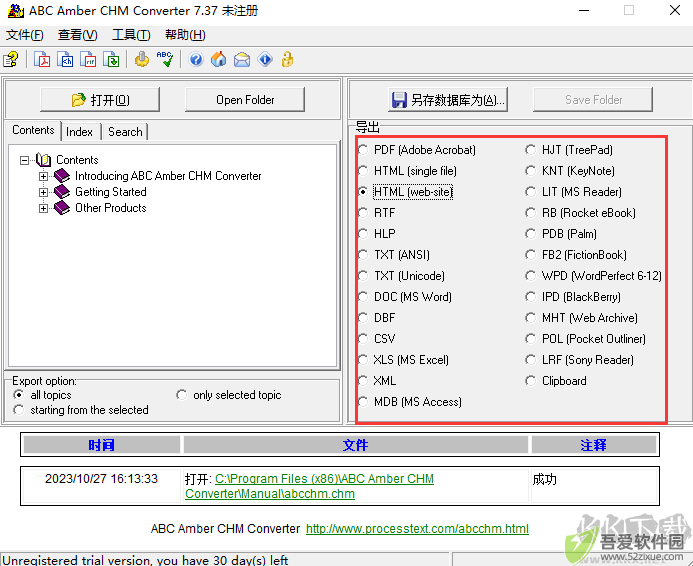Open the 帮助(H) menu

pos(185,34)
